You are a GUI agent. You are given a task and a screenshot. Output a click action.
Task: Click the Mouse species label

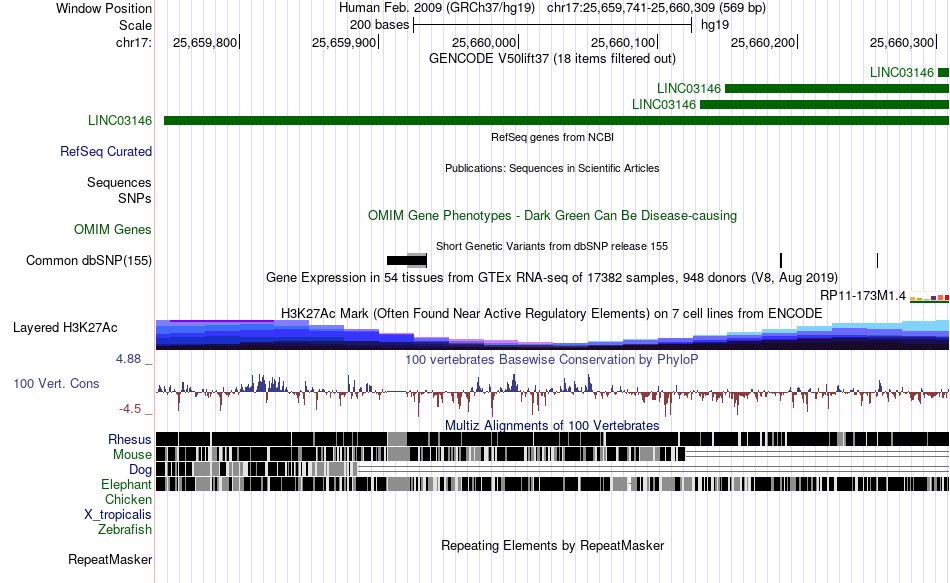pos(132,455)
